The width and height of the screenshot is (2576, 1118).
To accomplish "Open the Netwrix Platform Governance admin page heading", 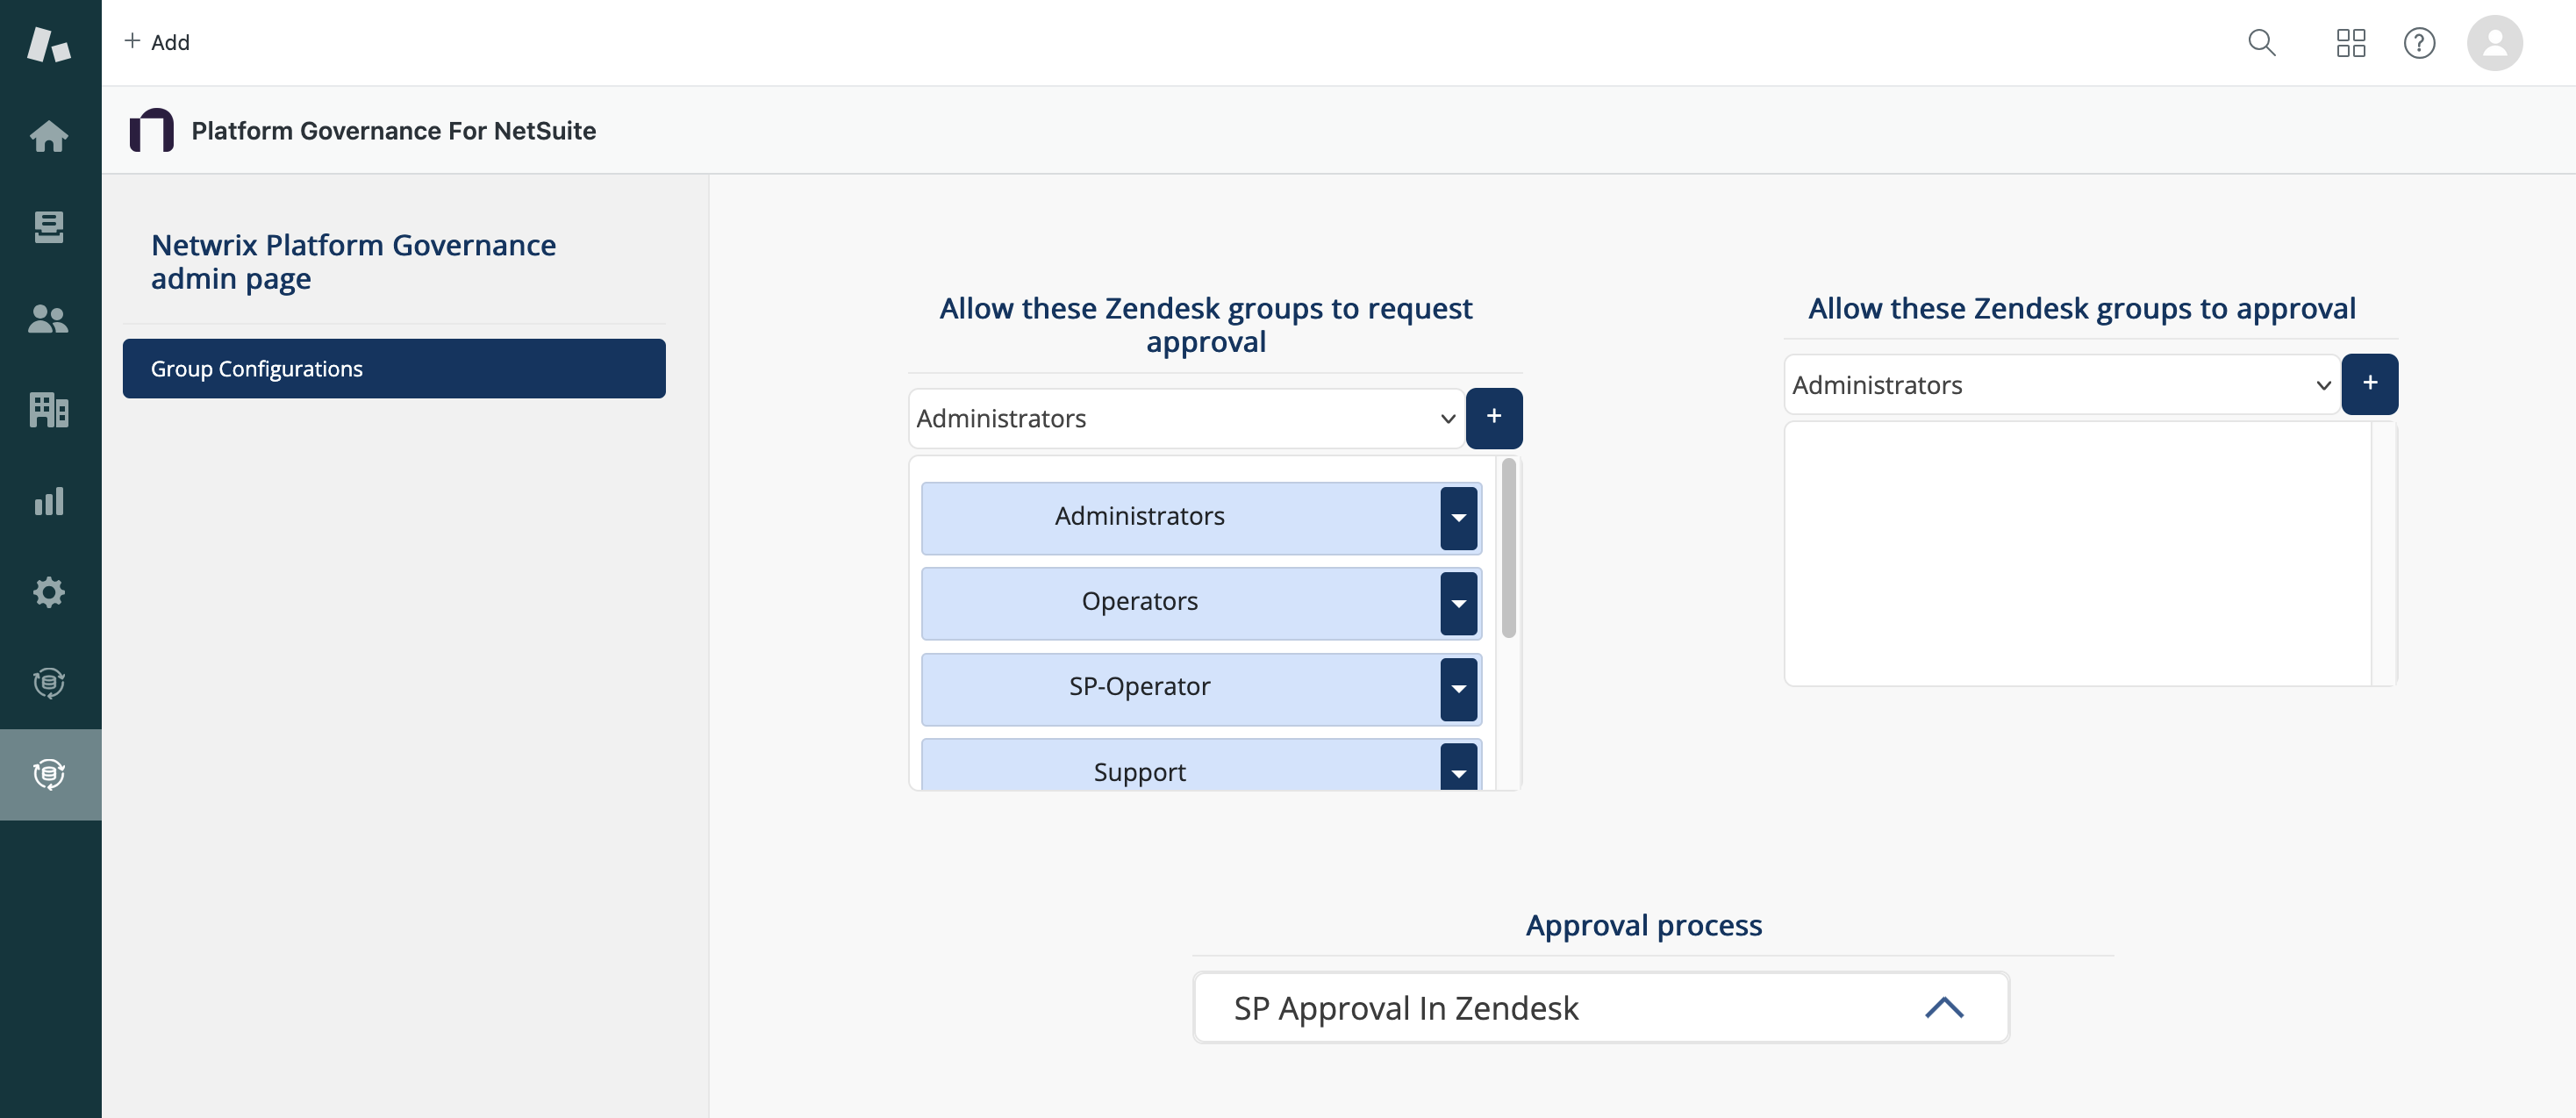I will 353,261.
